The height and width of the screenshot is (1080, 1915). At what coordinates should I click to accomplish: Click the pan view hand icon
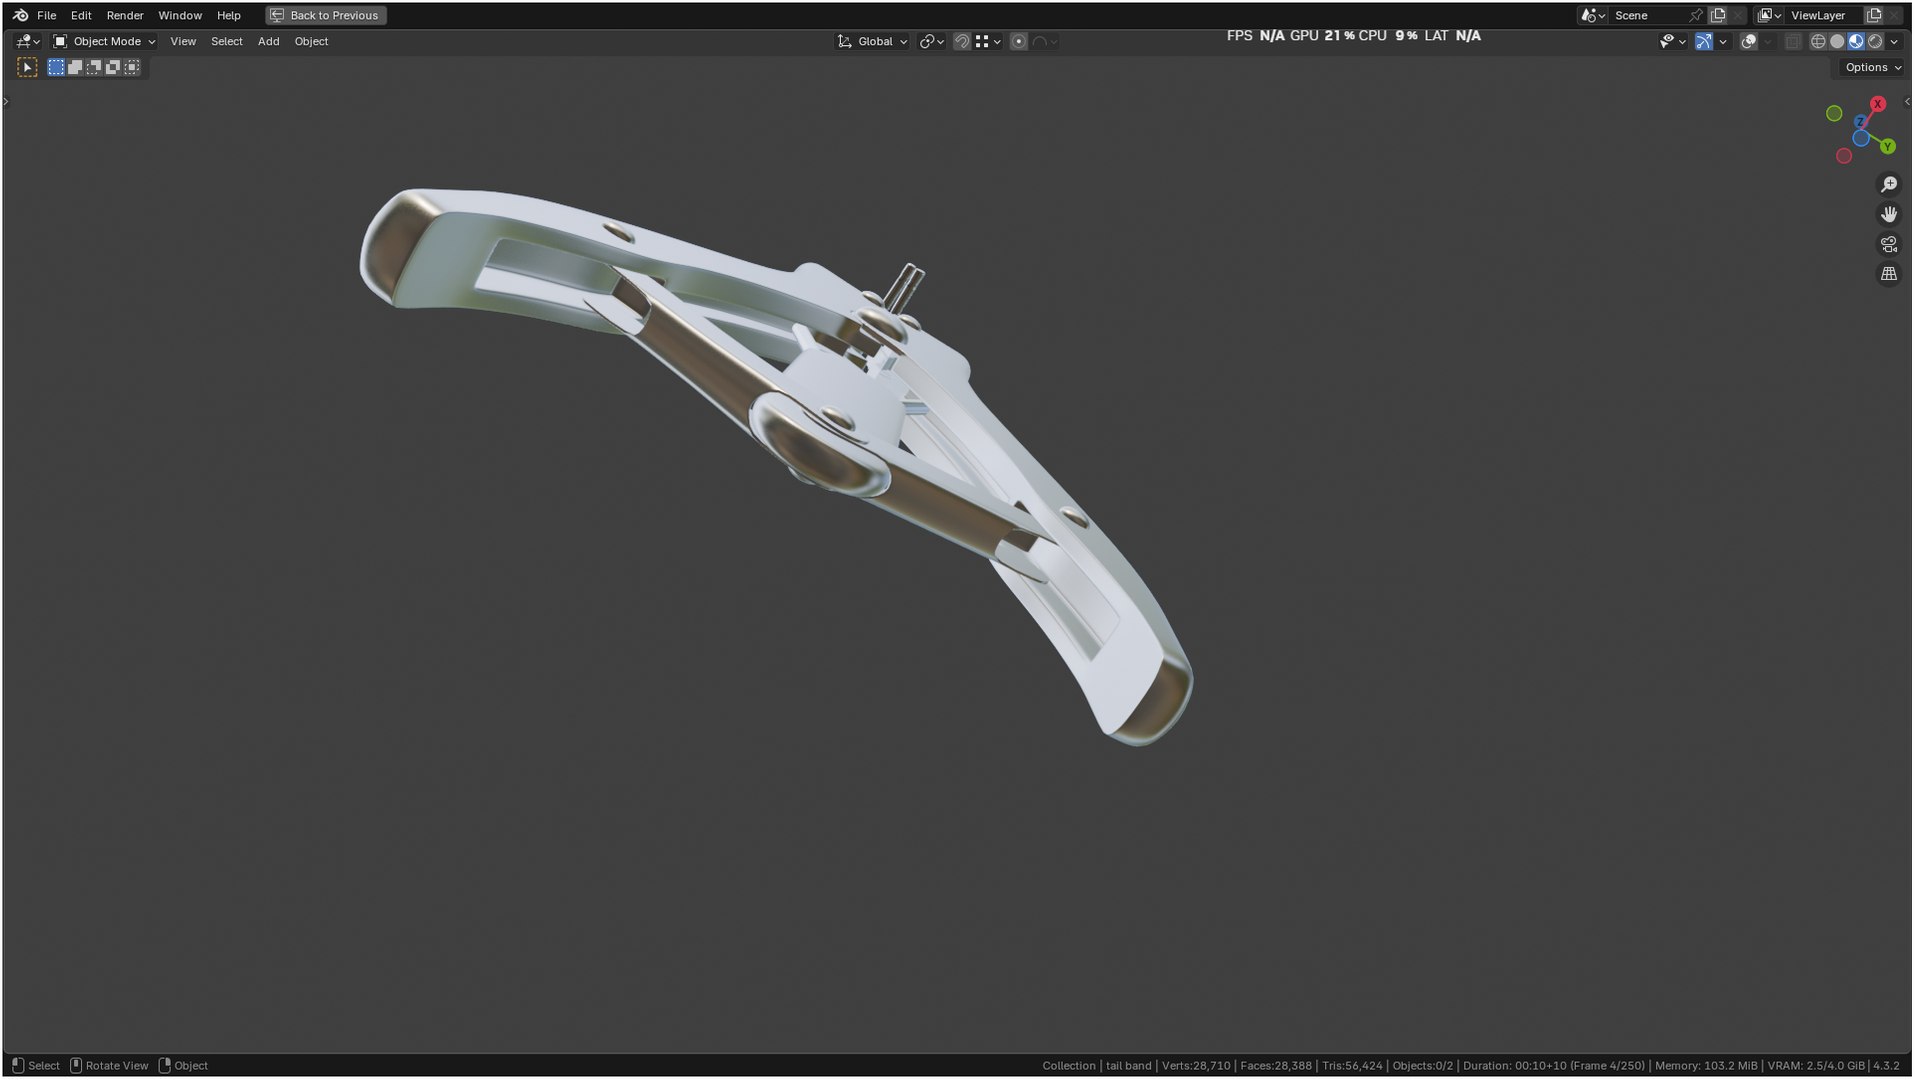(1888, 214)
